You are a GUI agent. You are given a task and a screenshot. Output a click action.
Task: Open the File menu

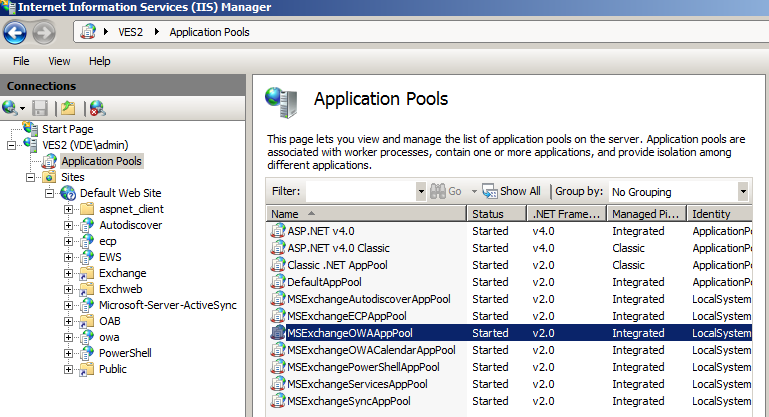[x=21, y=61]
